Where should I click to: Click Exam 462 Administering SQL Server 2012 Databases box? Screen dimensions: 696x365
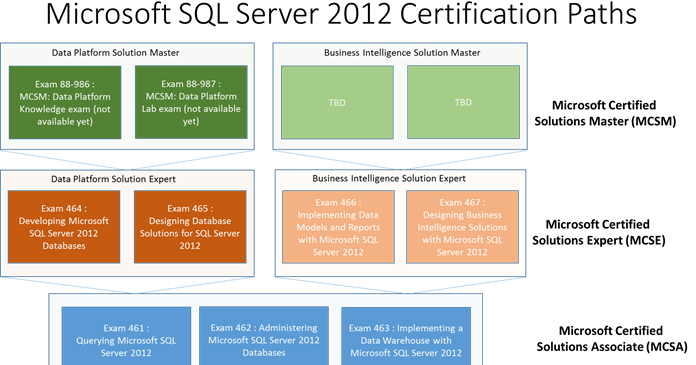click(x=264, y=336)
